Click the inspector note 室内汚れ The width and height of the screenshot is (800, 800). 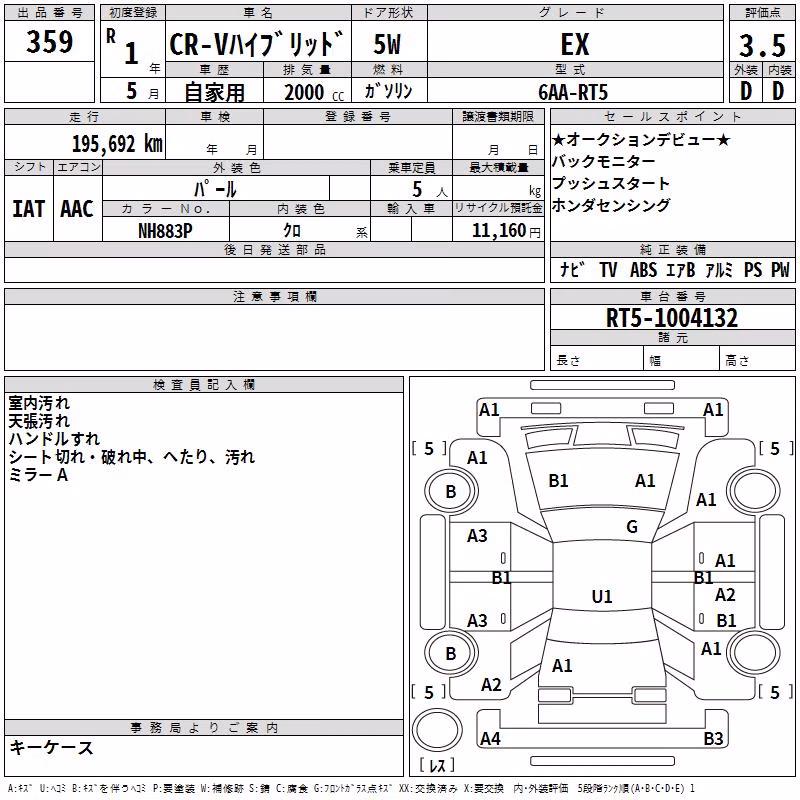pyautogui.click(x=39, y=403)
